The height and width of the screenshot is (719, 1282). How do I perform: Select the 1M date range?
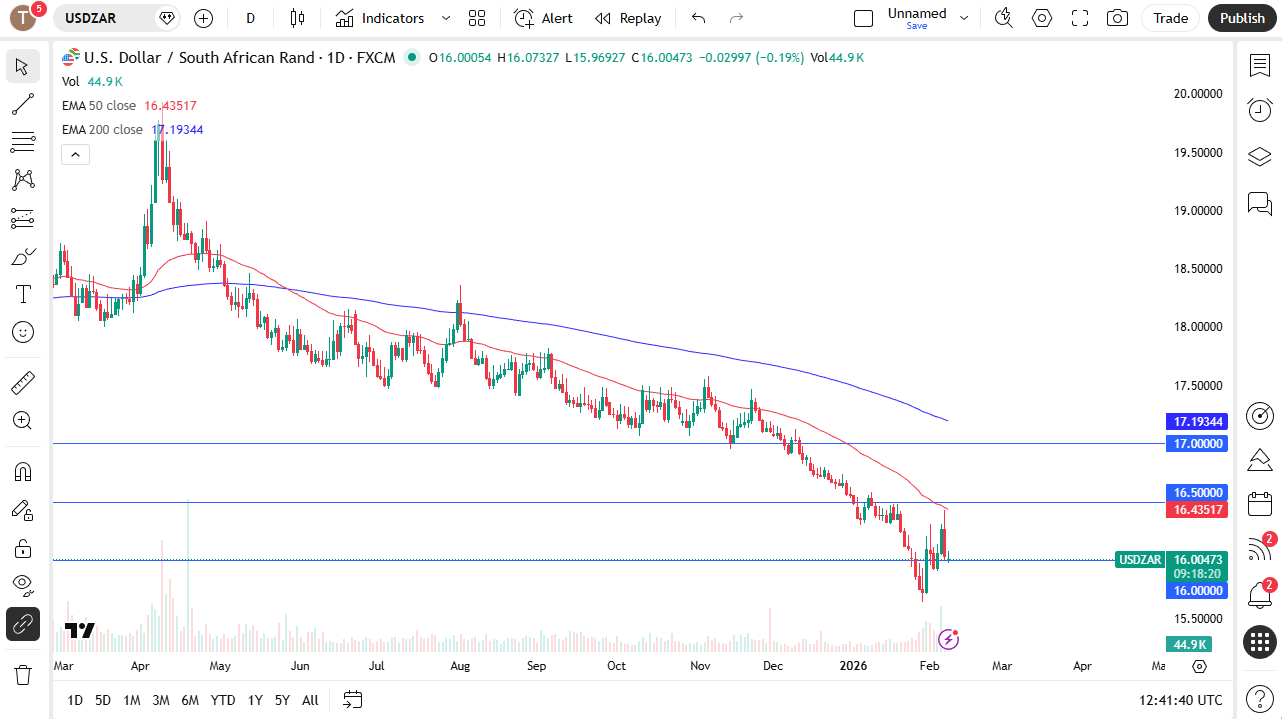[132, 700]
